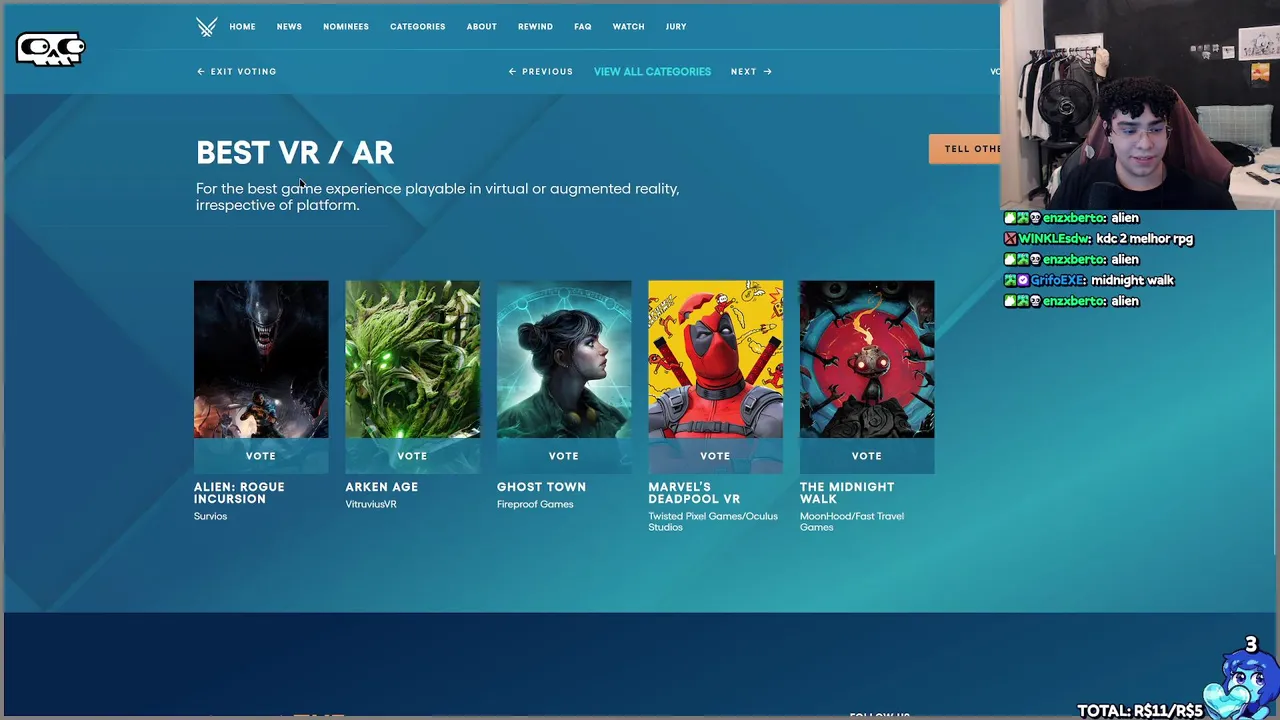Viewport: 1280px width, 720px height.
Task: Click VIEW ALL CATEGORIES link
Action: point(652,72)
